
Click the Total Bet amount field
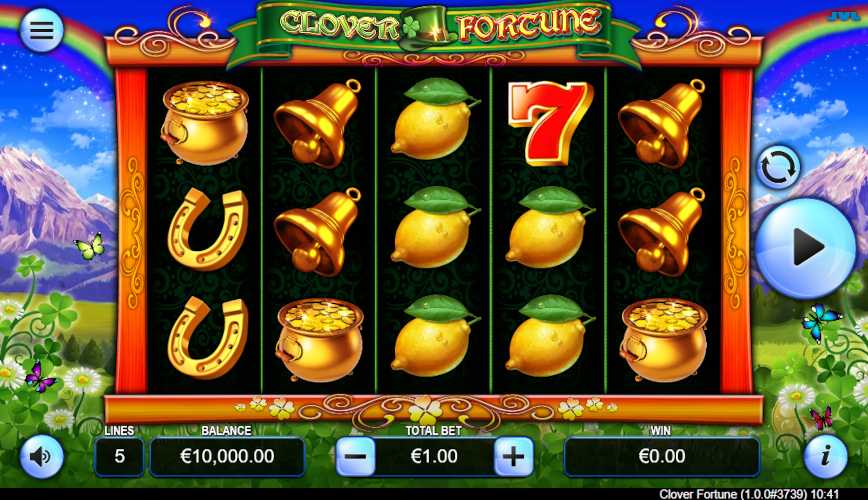click(435, 456)
